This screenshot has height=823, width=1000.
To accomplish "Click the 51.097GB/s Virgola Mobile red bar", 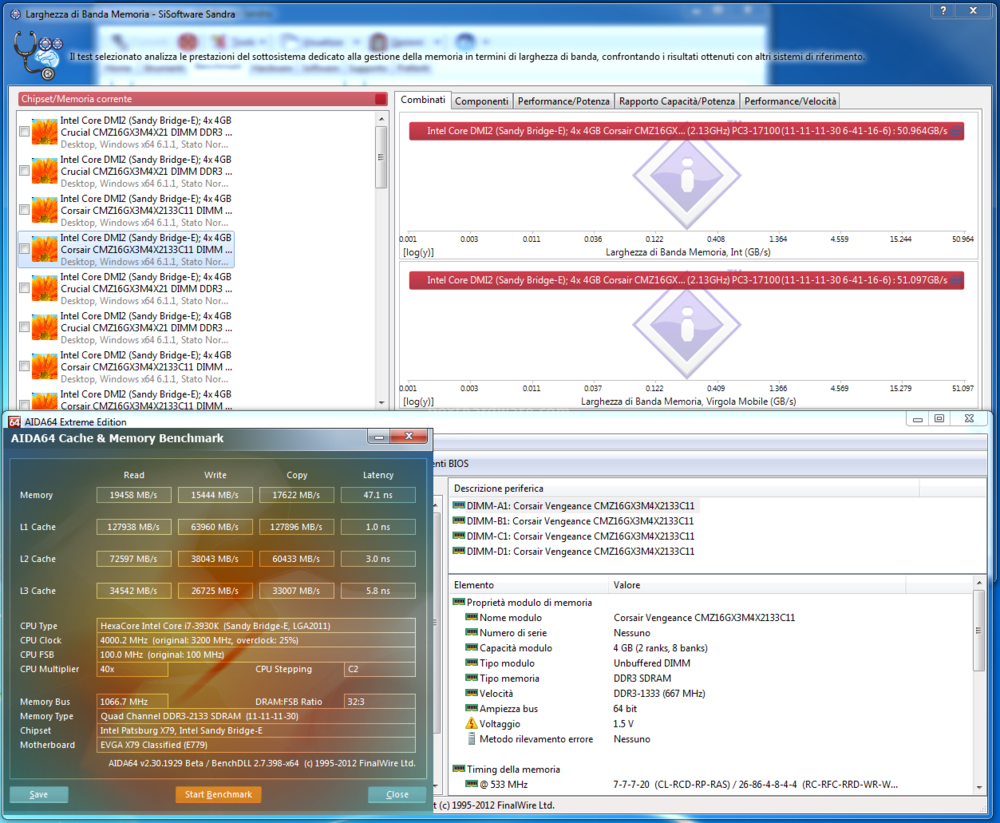I will [x=686, y=280].
